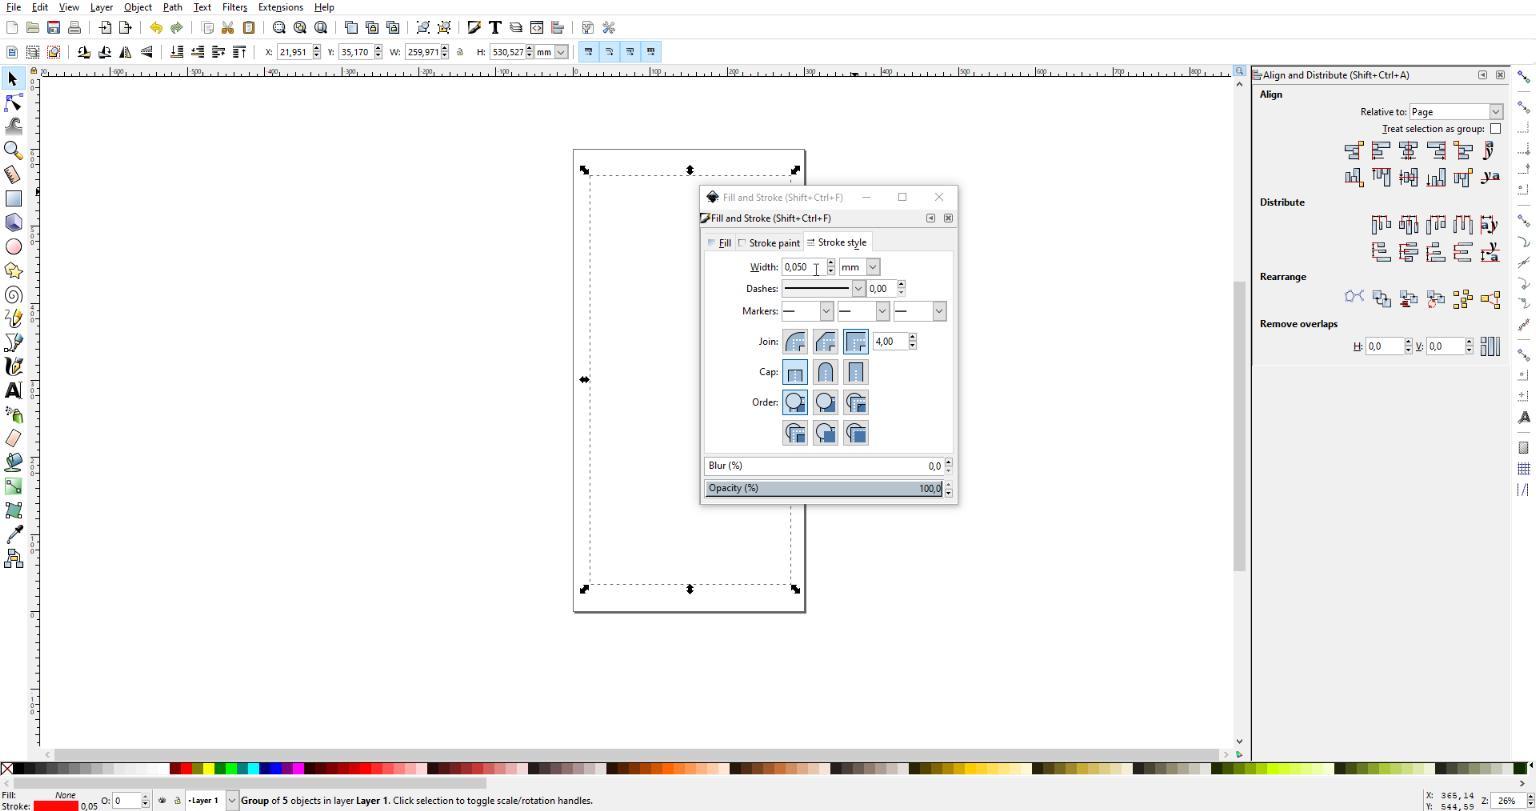Toggle layer visibility eye in status bar
The width and height of the screenshot is (1536, 811).
pyautogui.click(x=162, y=800)
